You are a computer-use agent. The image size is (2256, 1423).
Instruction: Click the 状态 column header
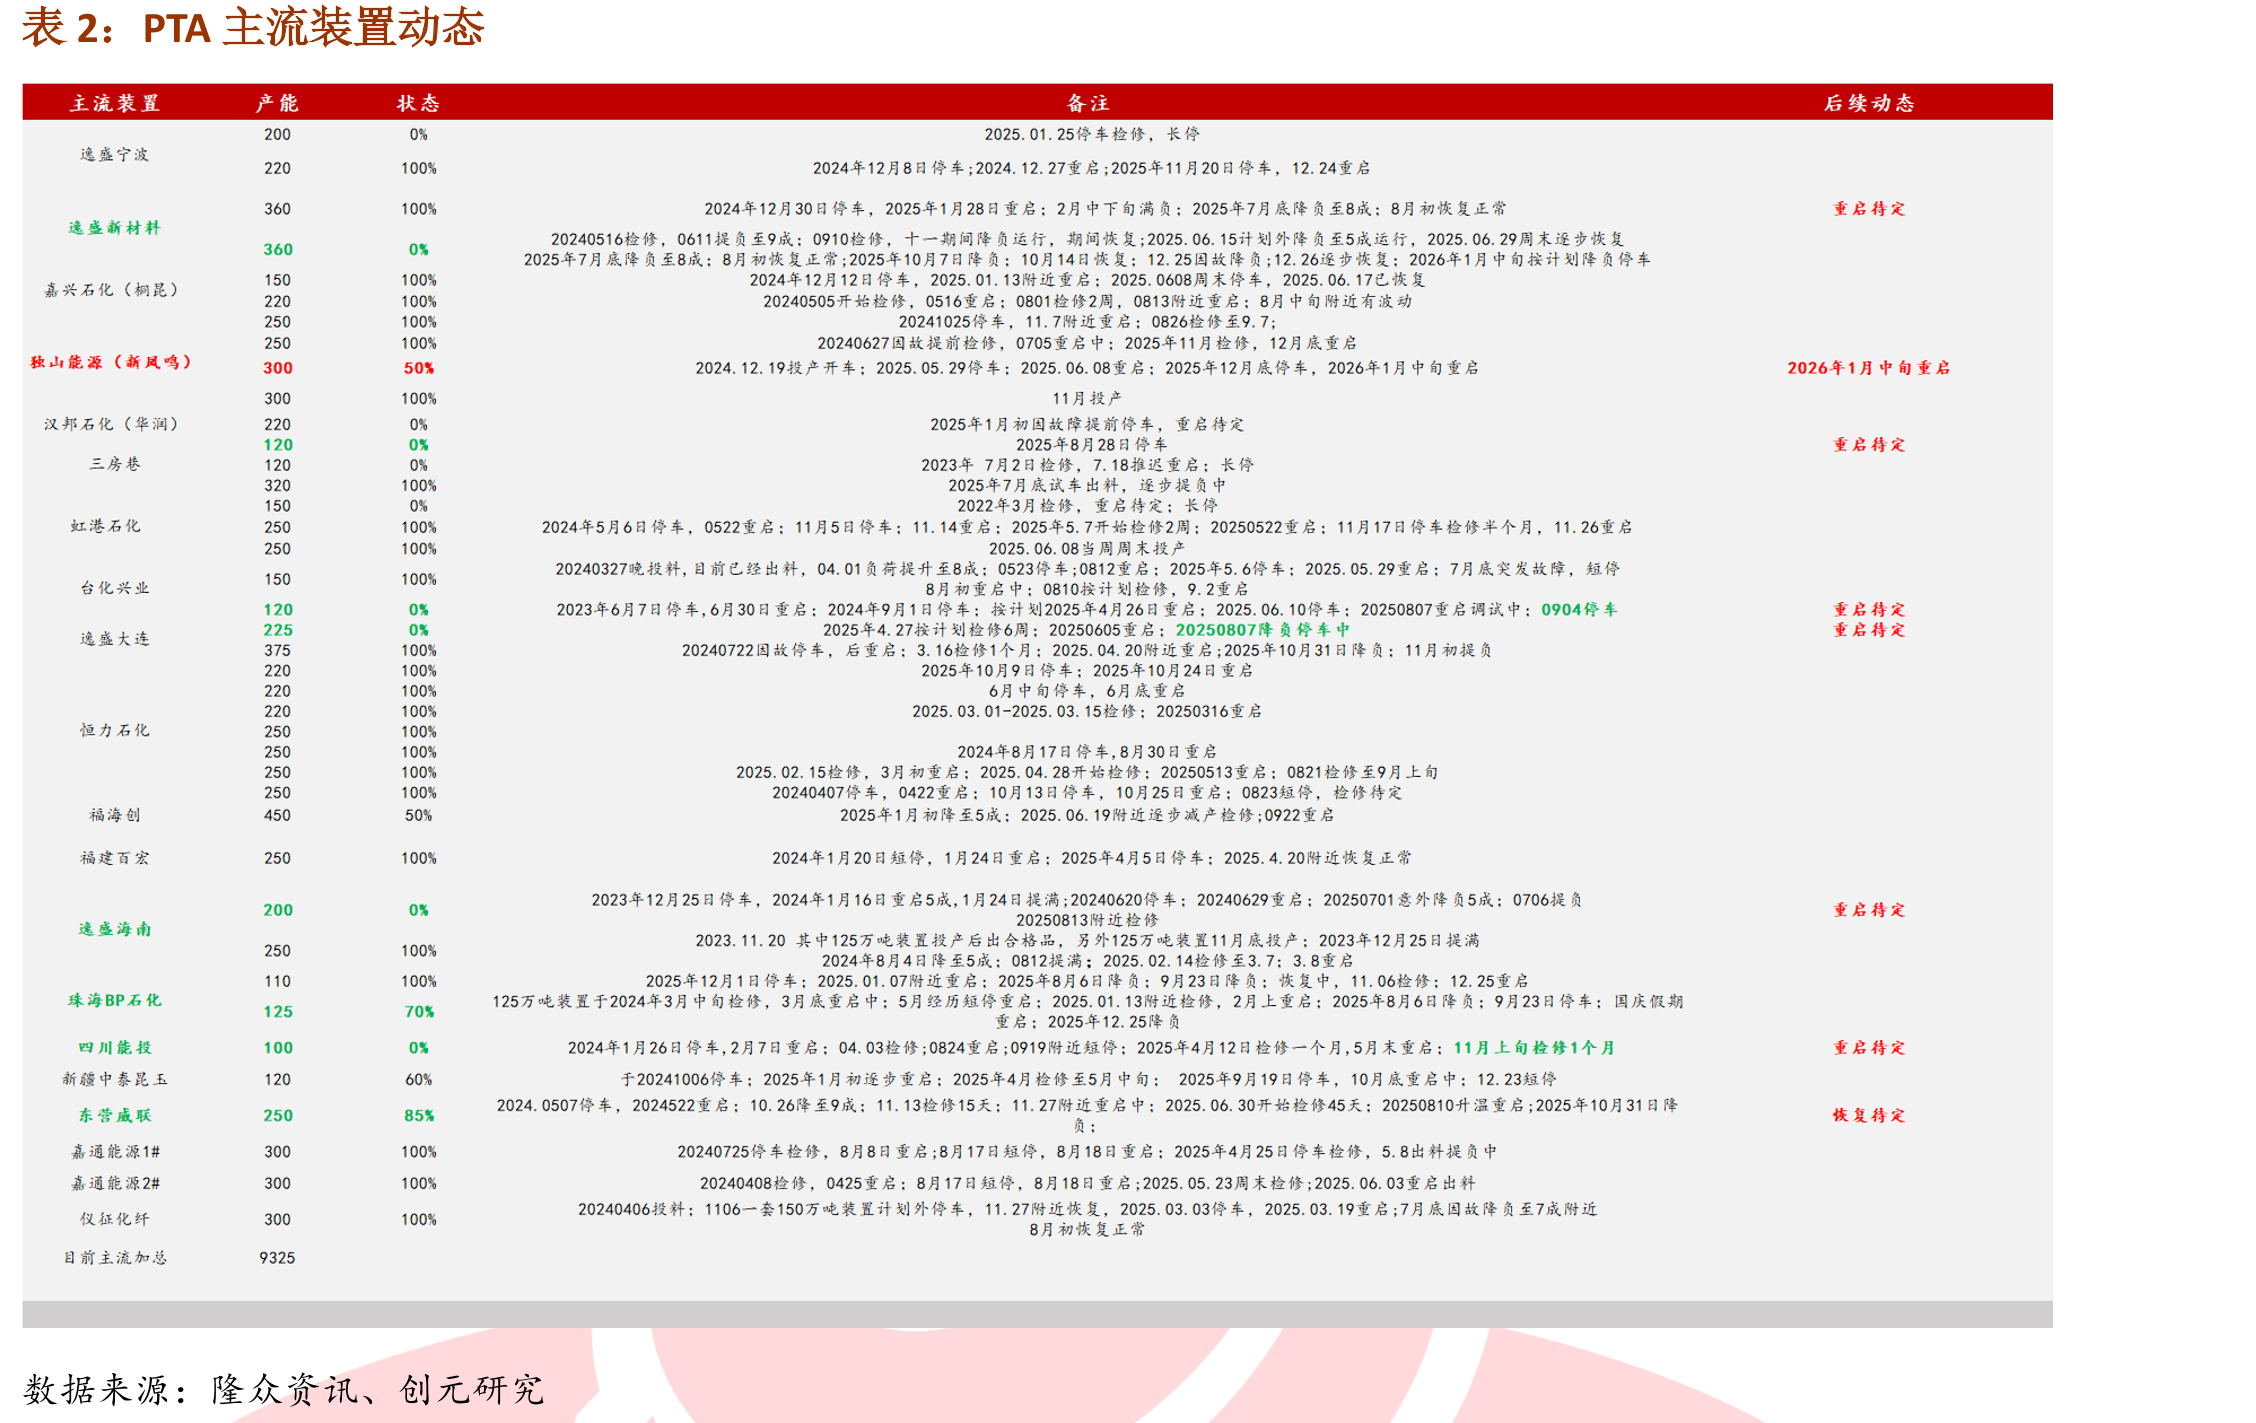pyautogui.click(x=418, y=103)
